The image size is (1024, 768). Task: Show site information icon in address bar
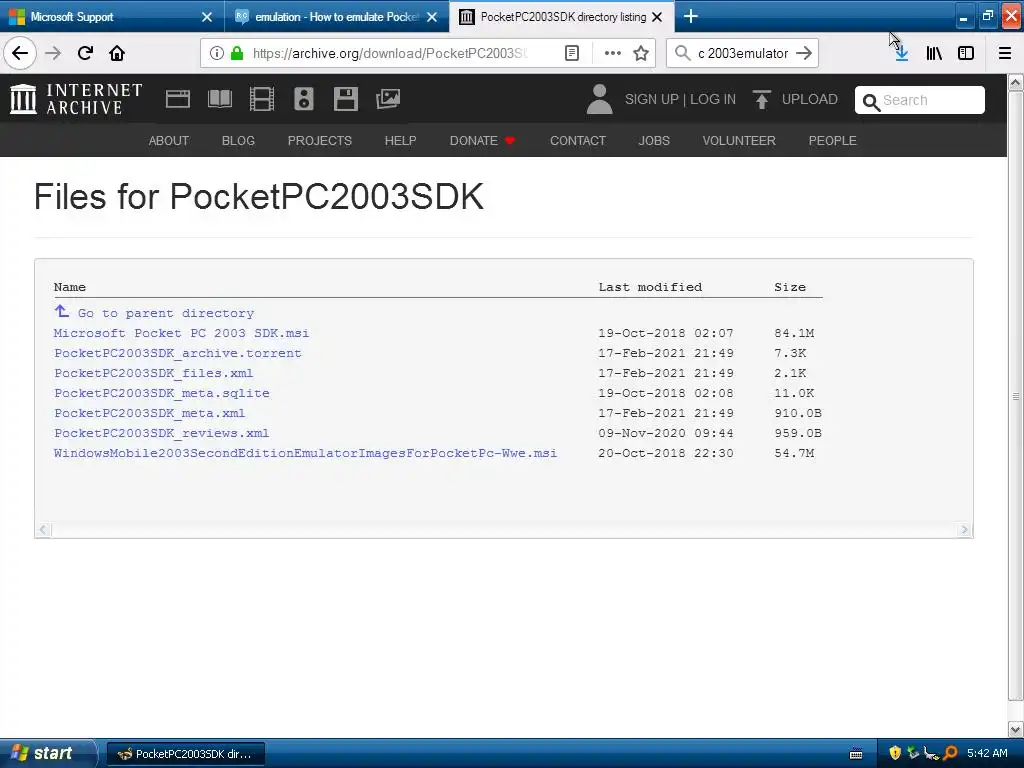pyautogui.click(x=217, y=53)
